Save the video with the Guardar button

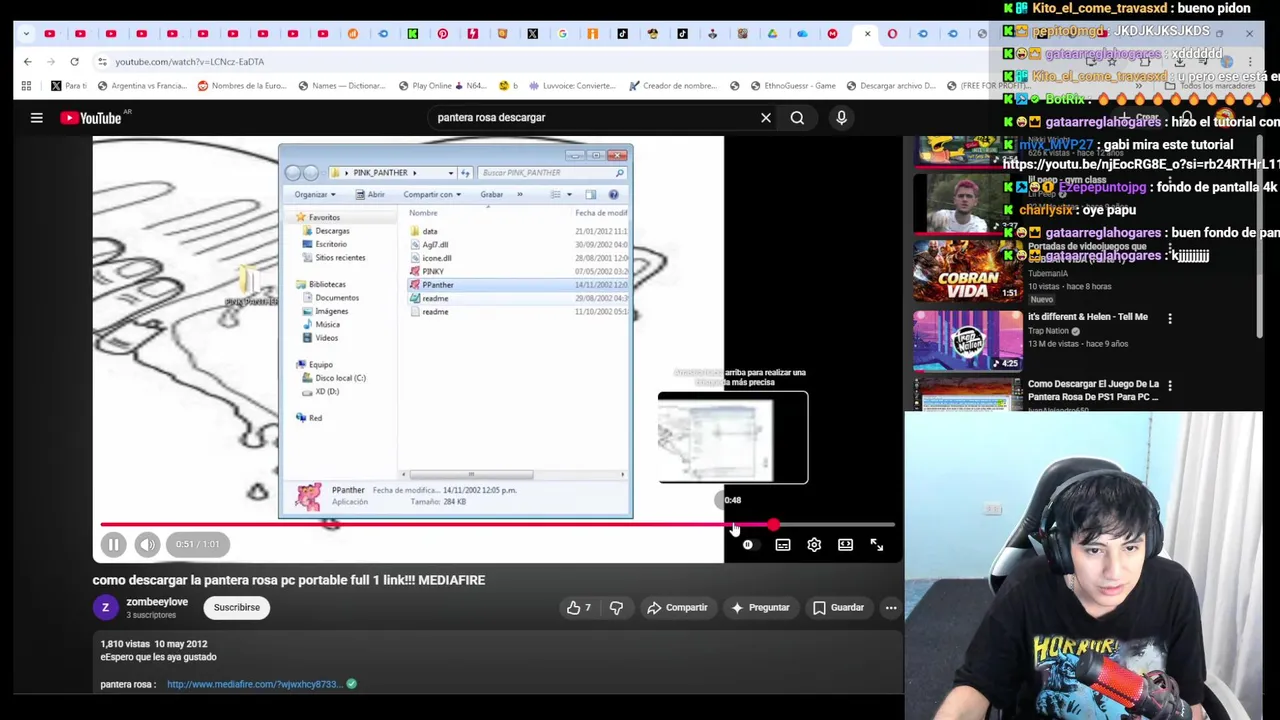point(838,608)
